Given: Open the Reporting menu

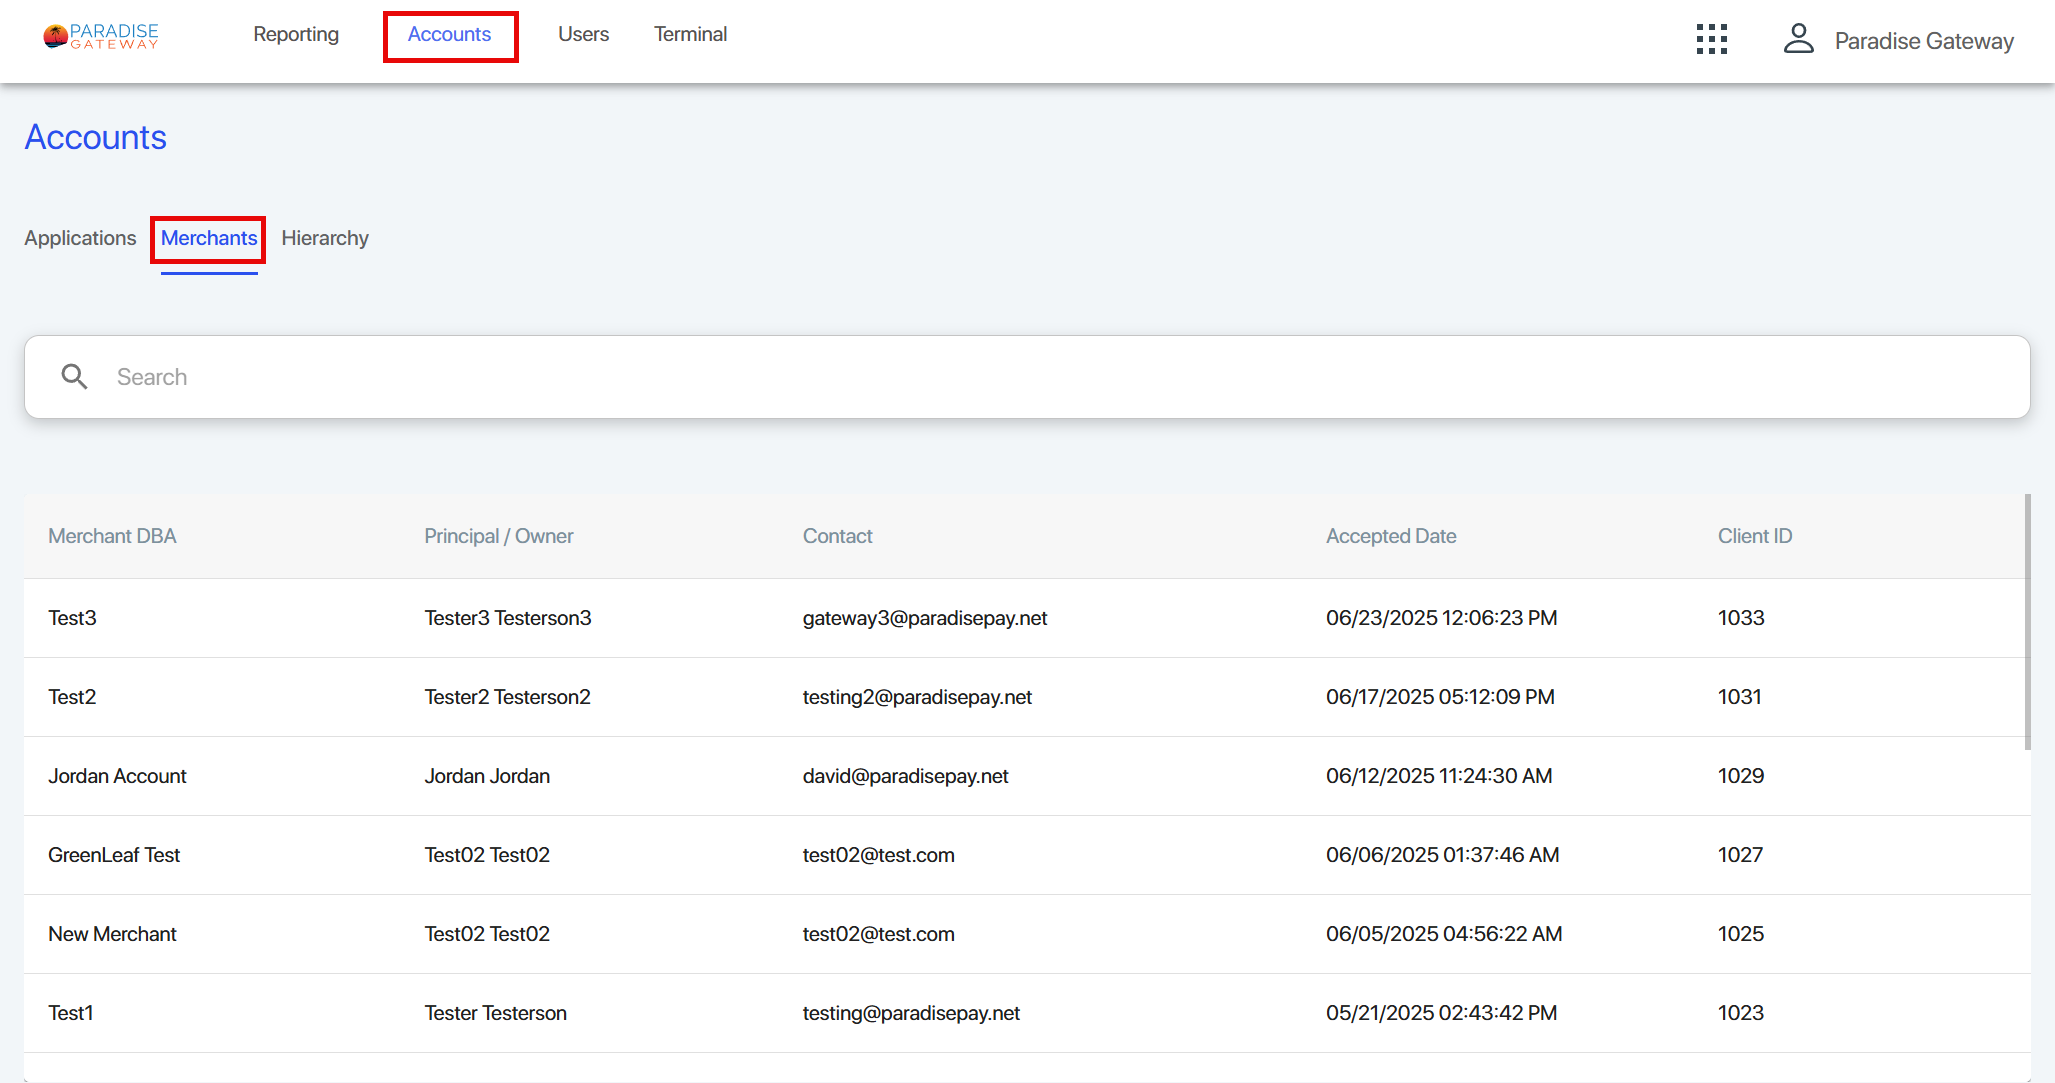Looking at the screenshot, I should pyautogui.click(x=296, y=34).
